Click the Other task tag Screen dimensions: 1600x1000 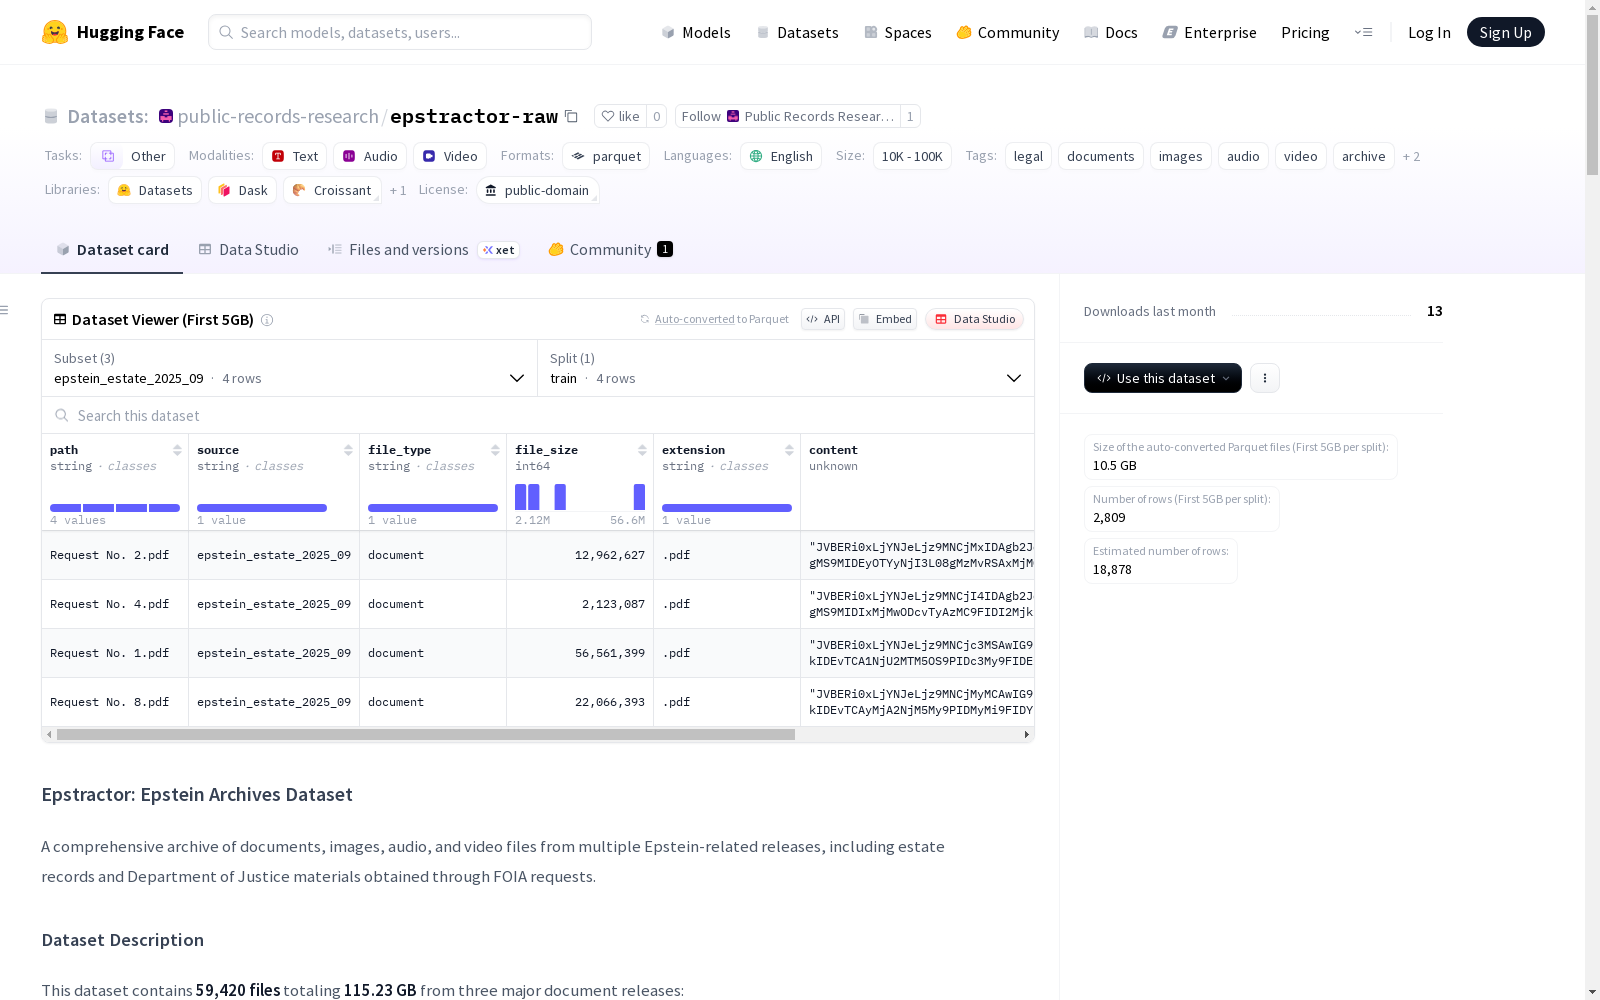click(133, 156)
